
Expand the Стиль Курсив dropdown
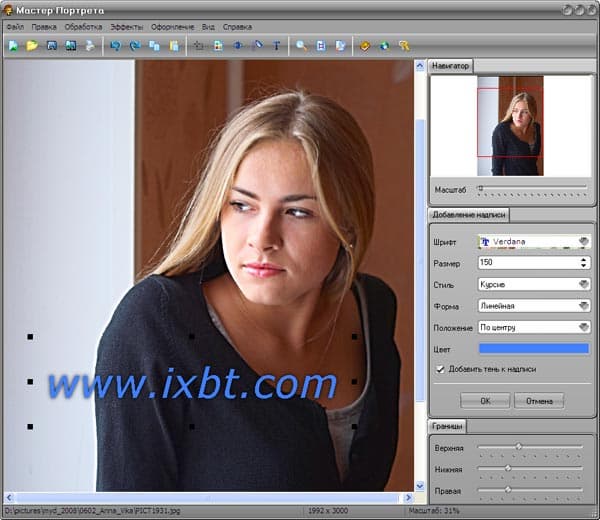583,284
